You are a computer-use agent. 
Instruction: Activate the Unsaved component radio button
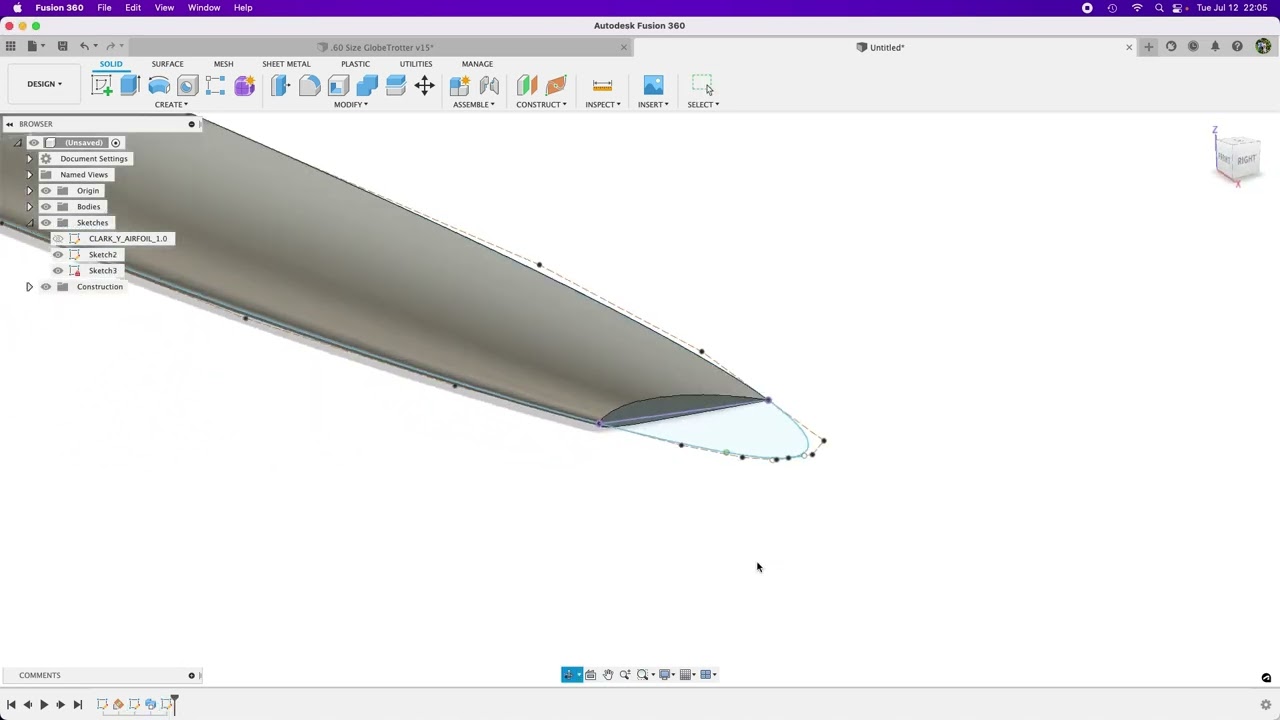click(116, 143)
